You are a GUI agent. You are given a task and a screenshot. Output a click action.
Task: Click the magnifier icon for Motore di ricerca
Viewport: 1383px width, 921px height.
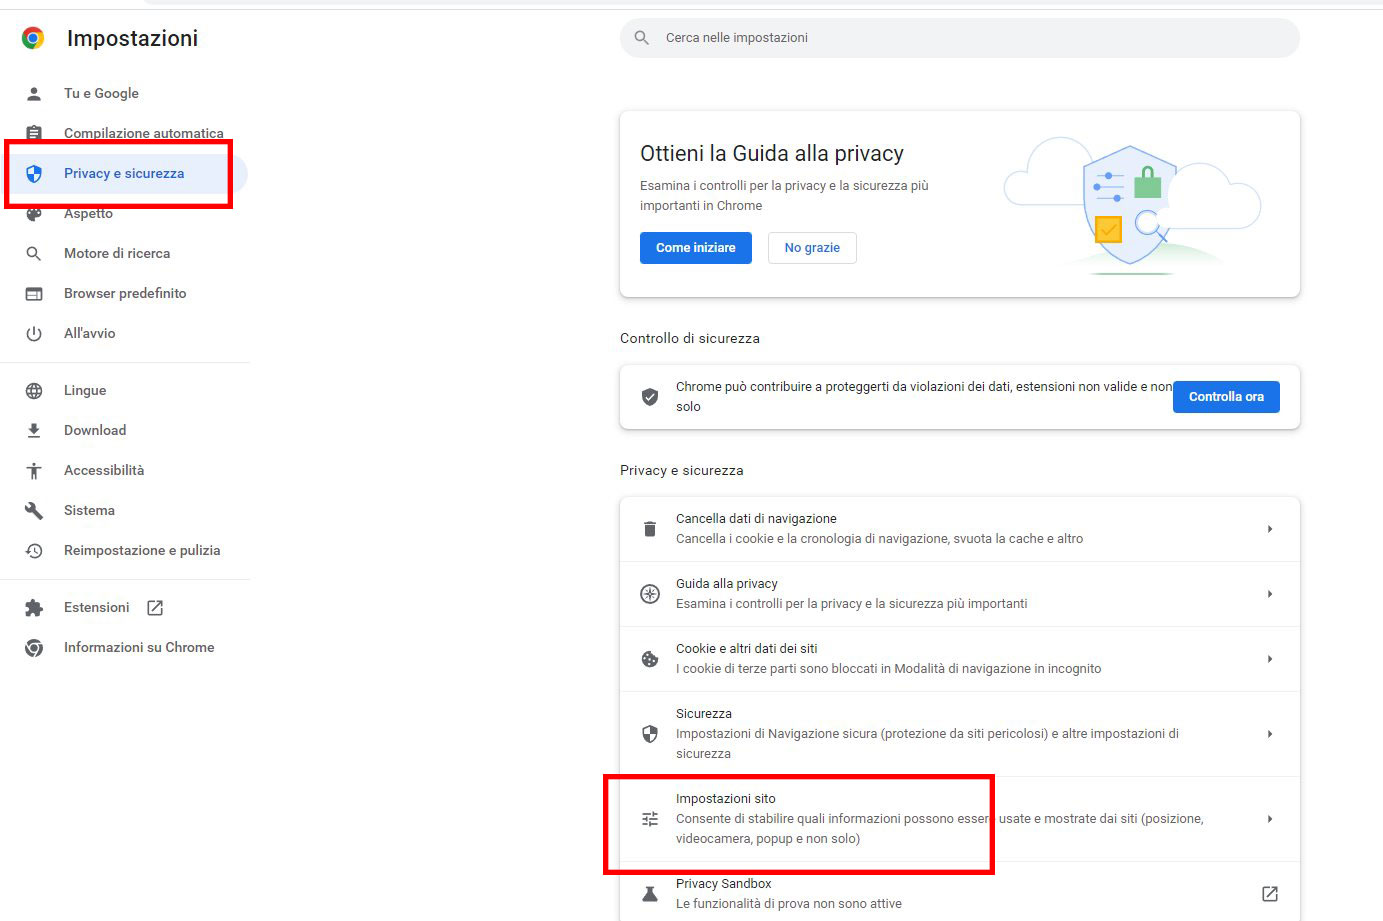coord(34,253)
